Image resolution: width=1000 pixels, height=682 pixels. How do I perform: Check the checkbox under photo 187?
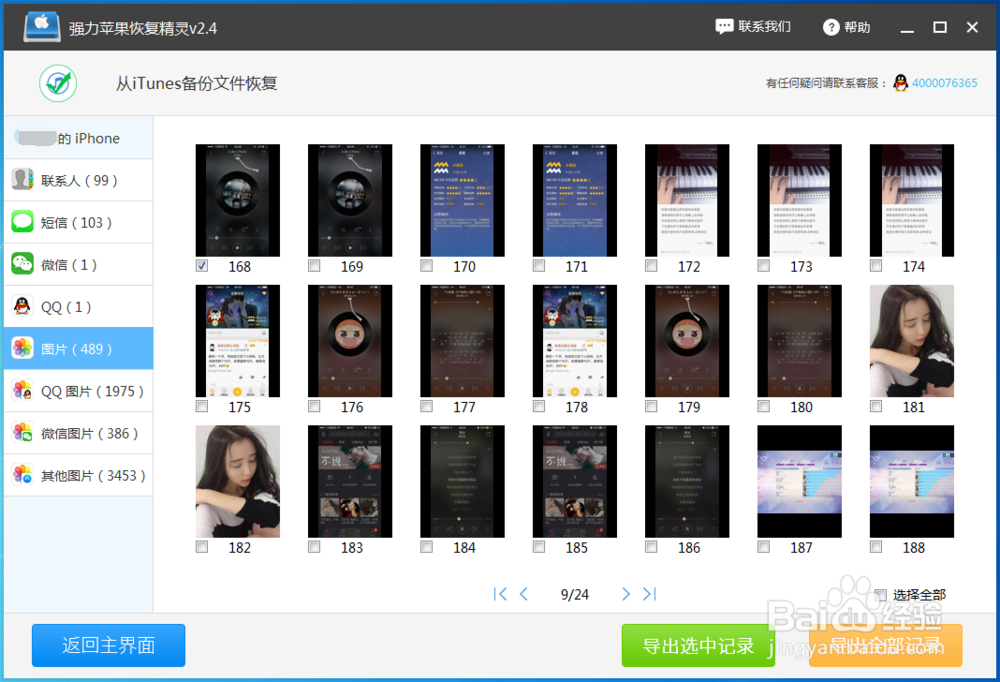(x=763, y=547)
